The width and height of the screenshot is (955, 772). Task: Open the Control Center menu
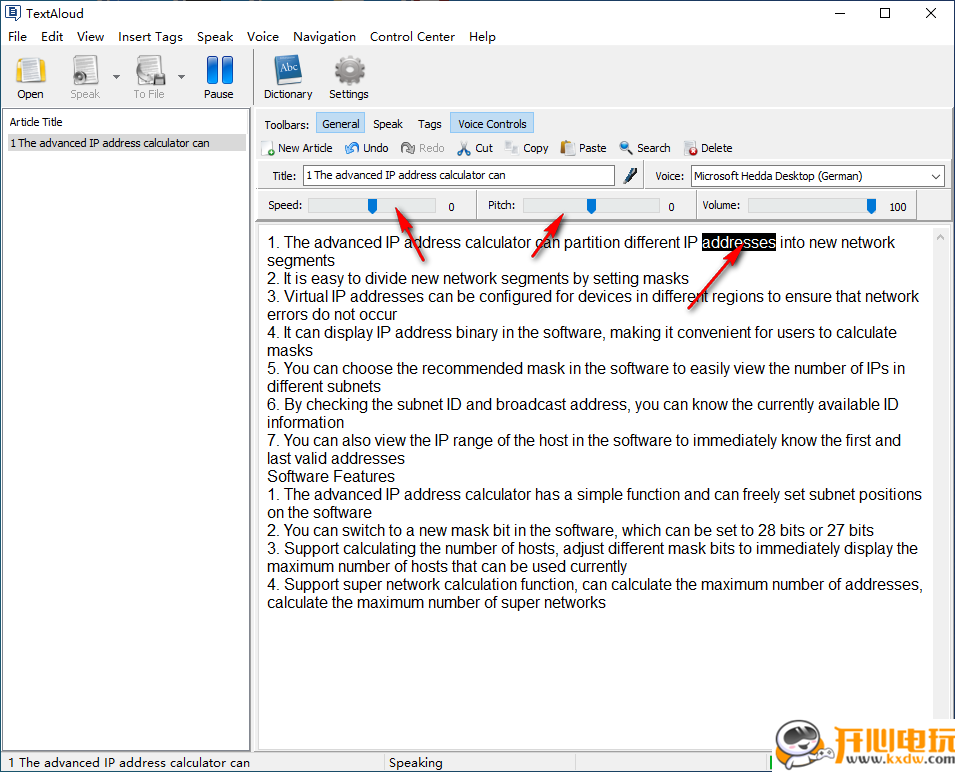pyautogui.click(x=412, y=37)
